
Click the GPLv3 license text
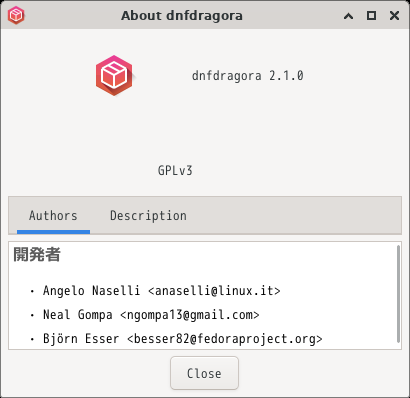175,171
